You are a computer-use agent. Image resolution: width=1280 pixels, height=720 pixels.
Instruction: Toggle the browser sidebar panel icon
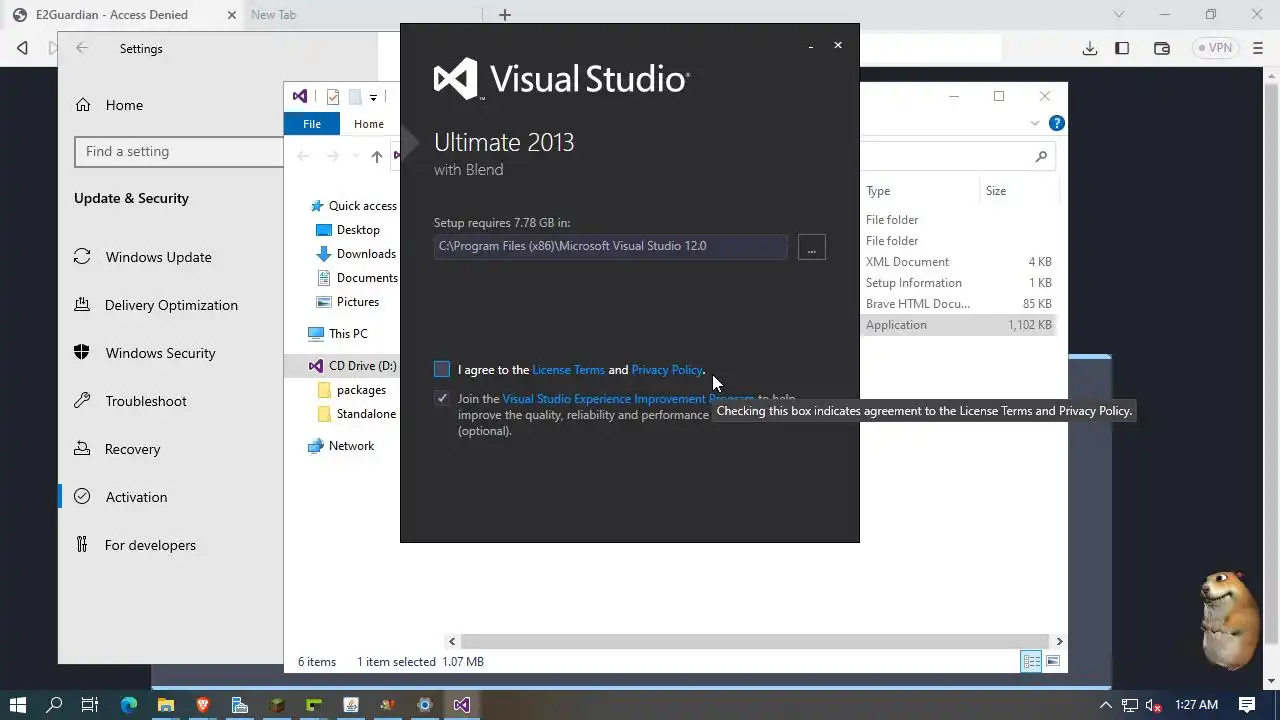[1122, 48]
